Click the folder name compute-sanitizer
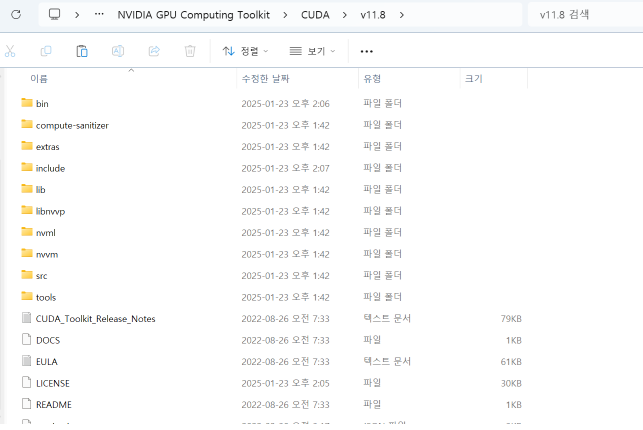The image size is (643, 430). [72, 125]
